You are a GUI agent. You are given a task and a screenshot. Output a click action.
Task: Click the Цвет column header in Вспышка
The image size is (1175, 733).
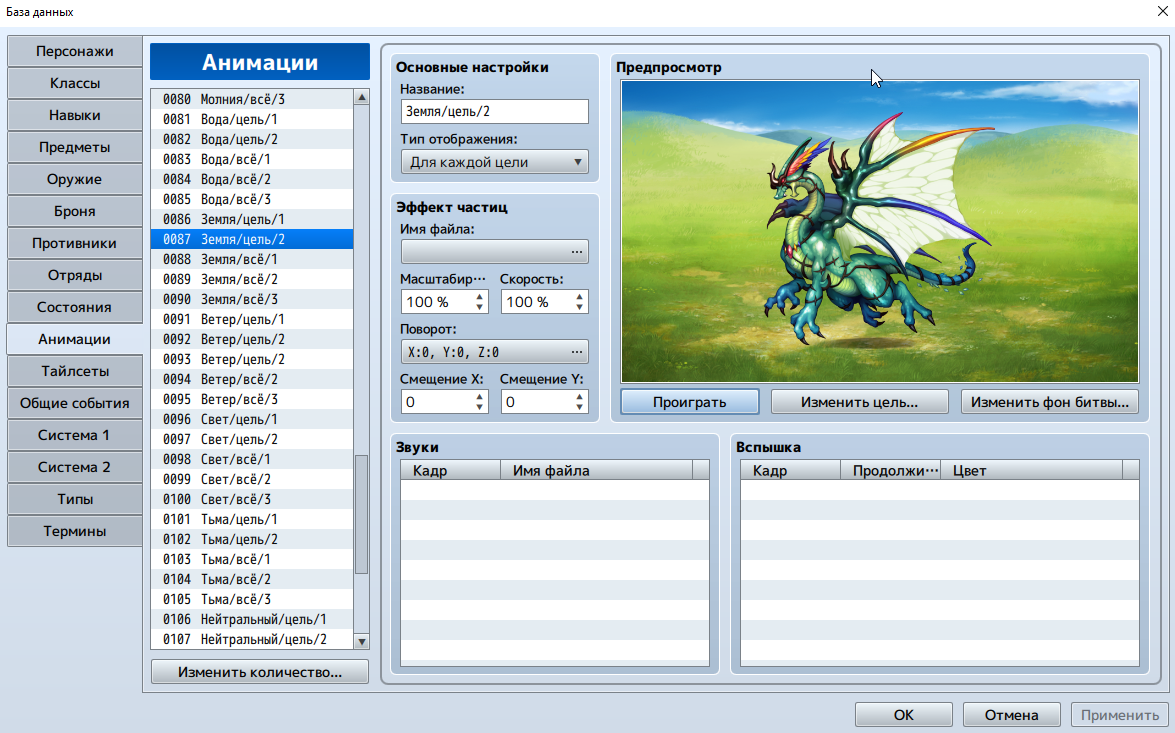(x=1031, y=471)
